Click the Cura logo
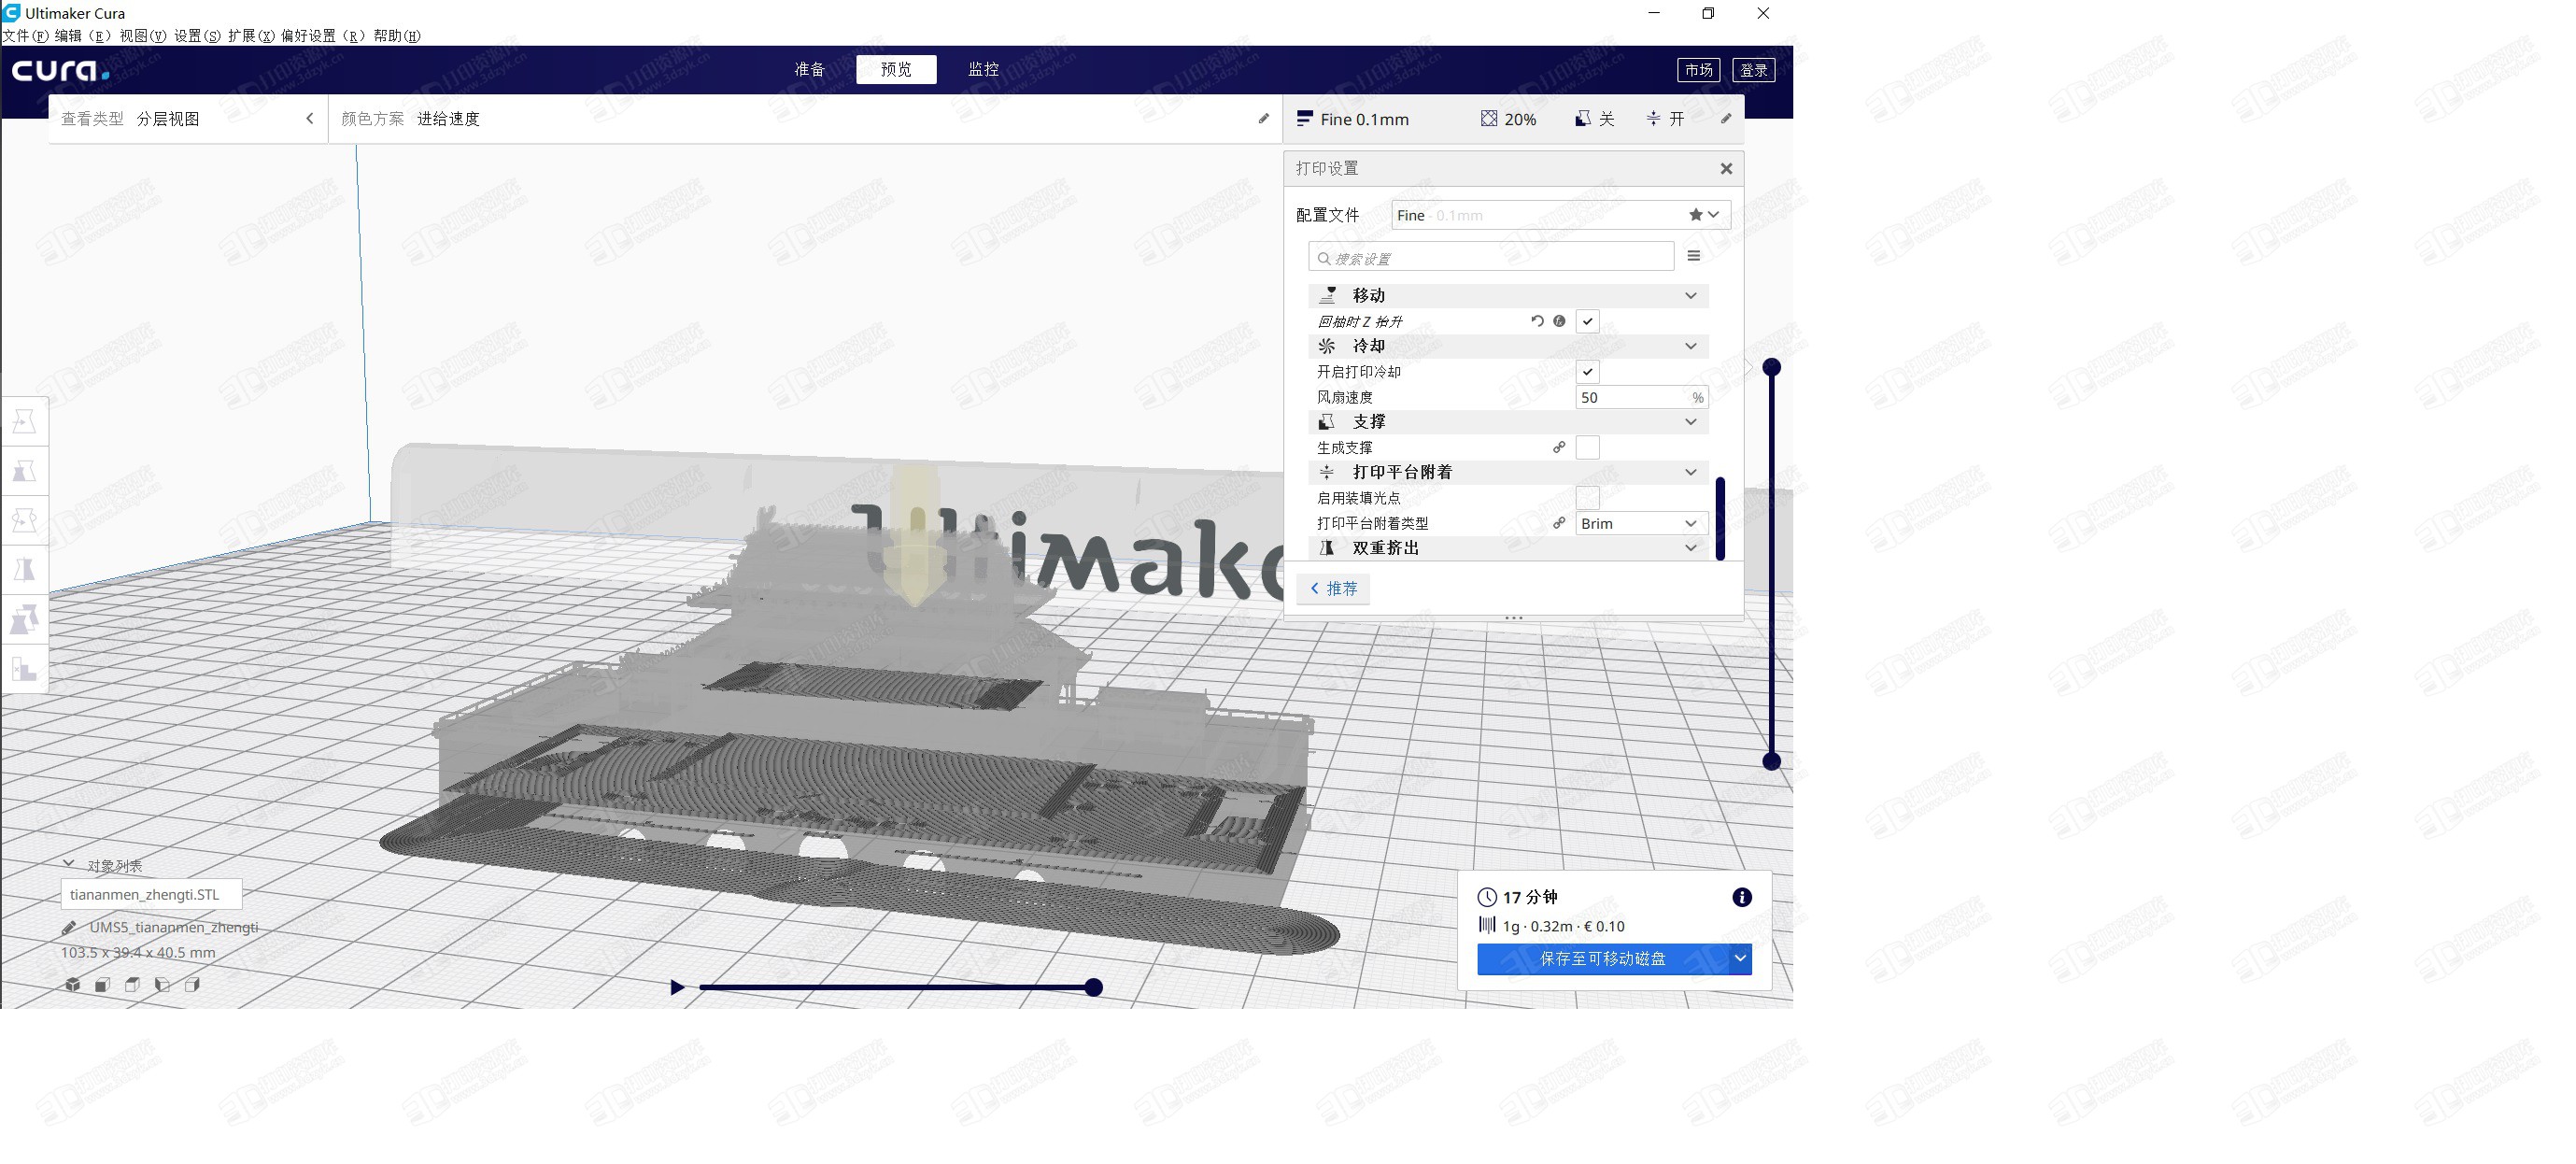The width and height of the screenshot is (2576, 1164). pyautogui.click(x=60, y=70)
